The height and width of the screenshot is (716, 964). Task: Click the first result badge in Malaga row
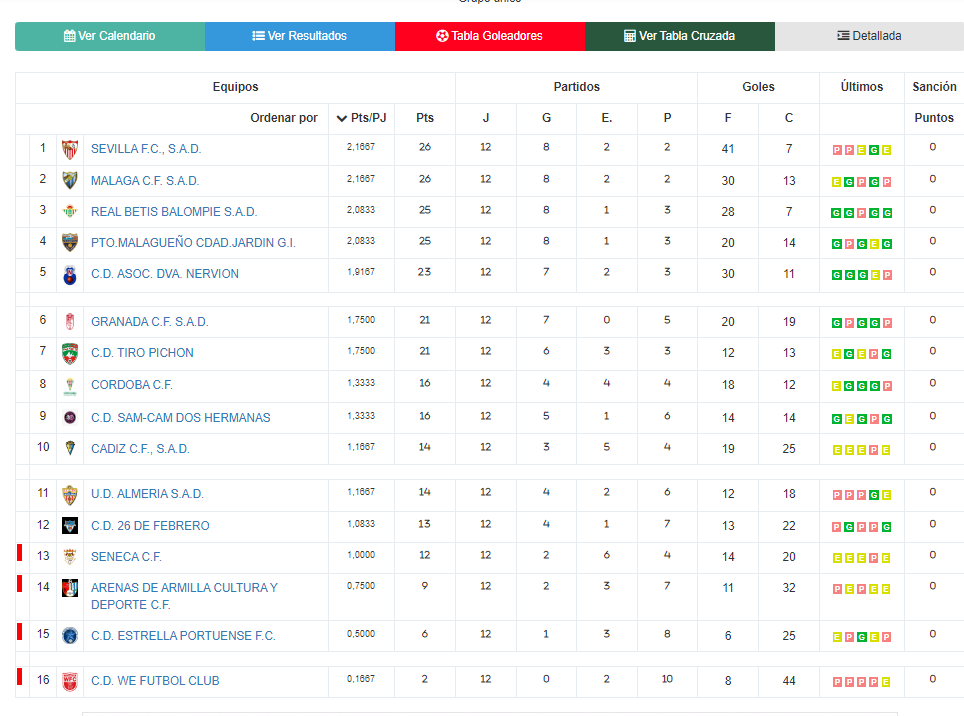tap(837, 182)
